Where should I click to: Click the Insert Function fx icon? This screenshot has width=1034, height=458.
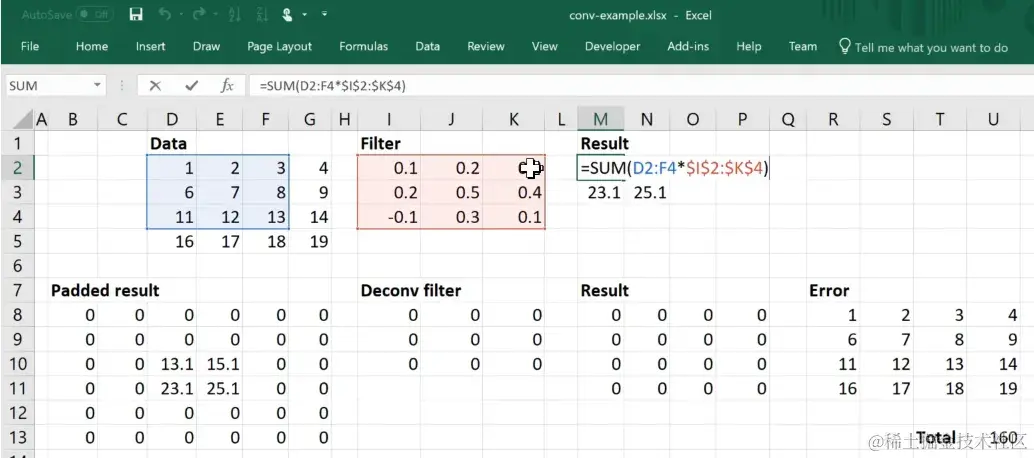click(227, 86)
